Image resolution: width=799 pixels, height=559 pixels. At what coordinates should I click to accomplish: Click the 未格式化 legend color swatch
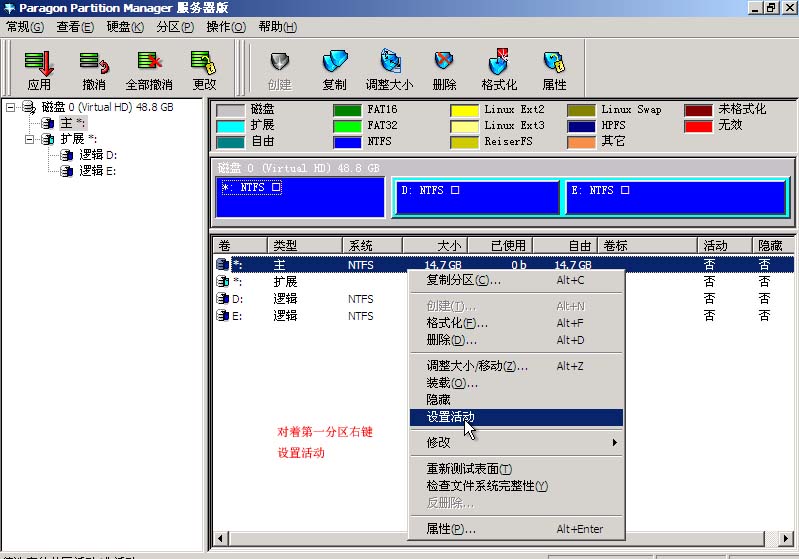698,110
